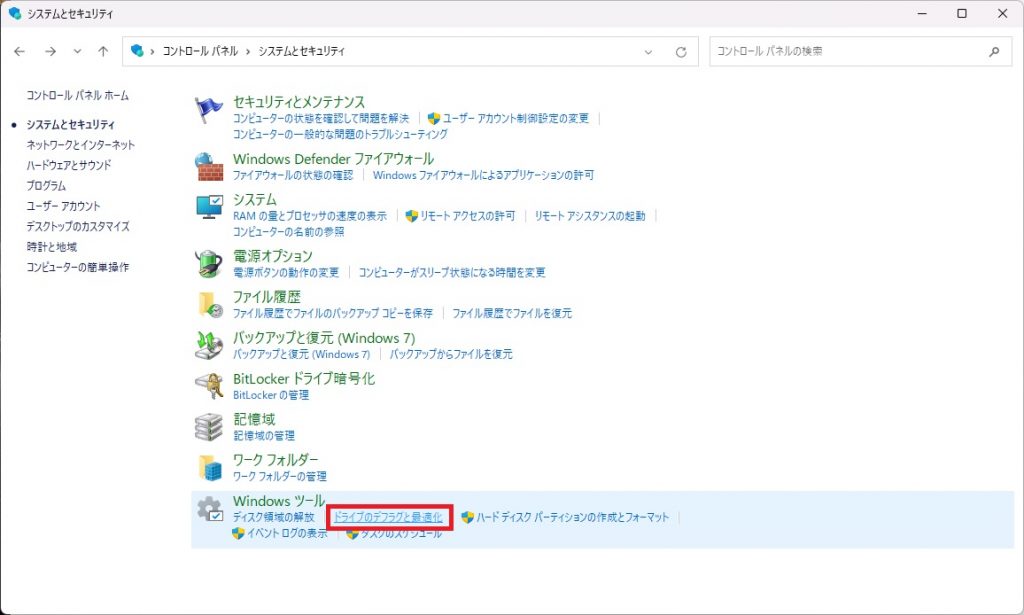Open コンピューターの一般的な問題のトラブルシューティング

340,134
